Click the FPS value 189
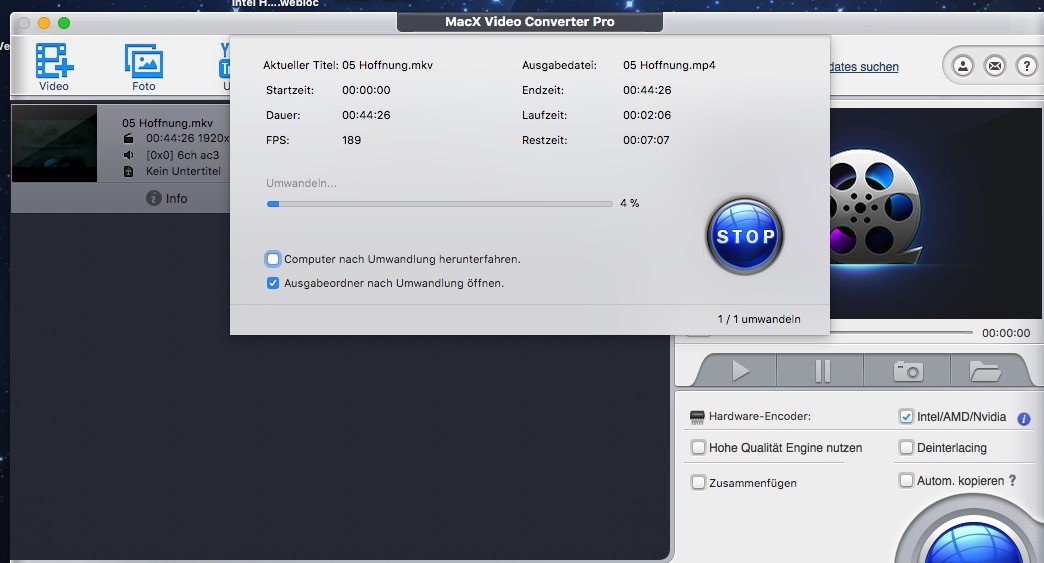Viewport: 1044px width, 563px height. pos(352,140)
